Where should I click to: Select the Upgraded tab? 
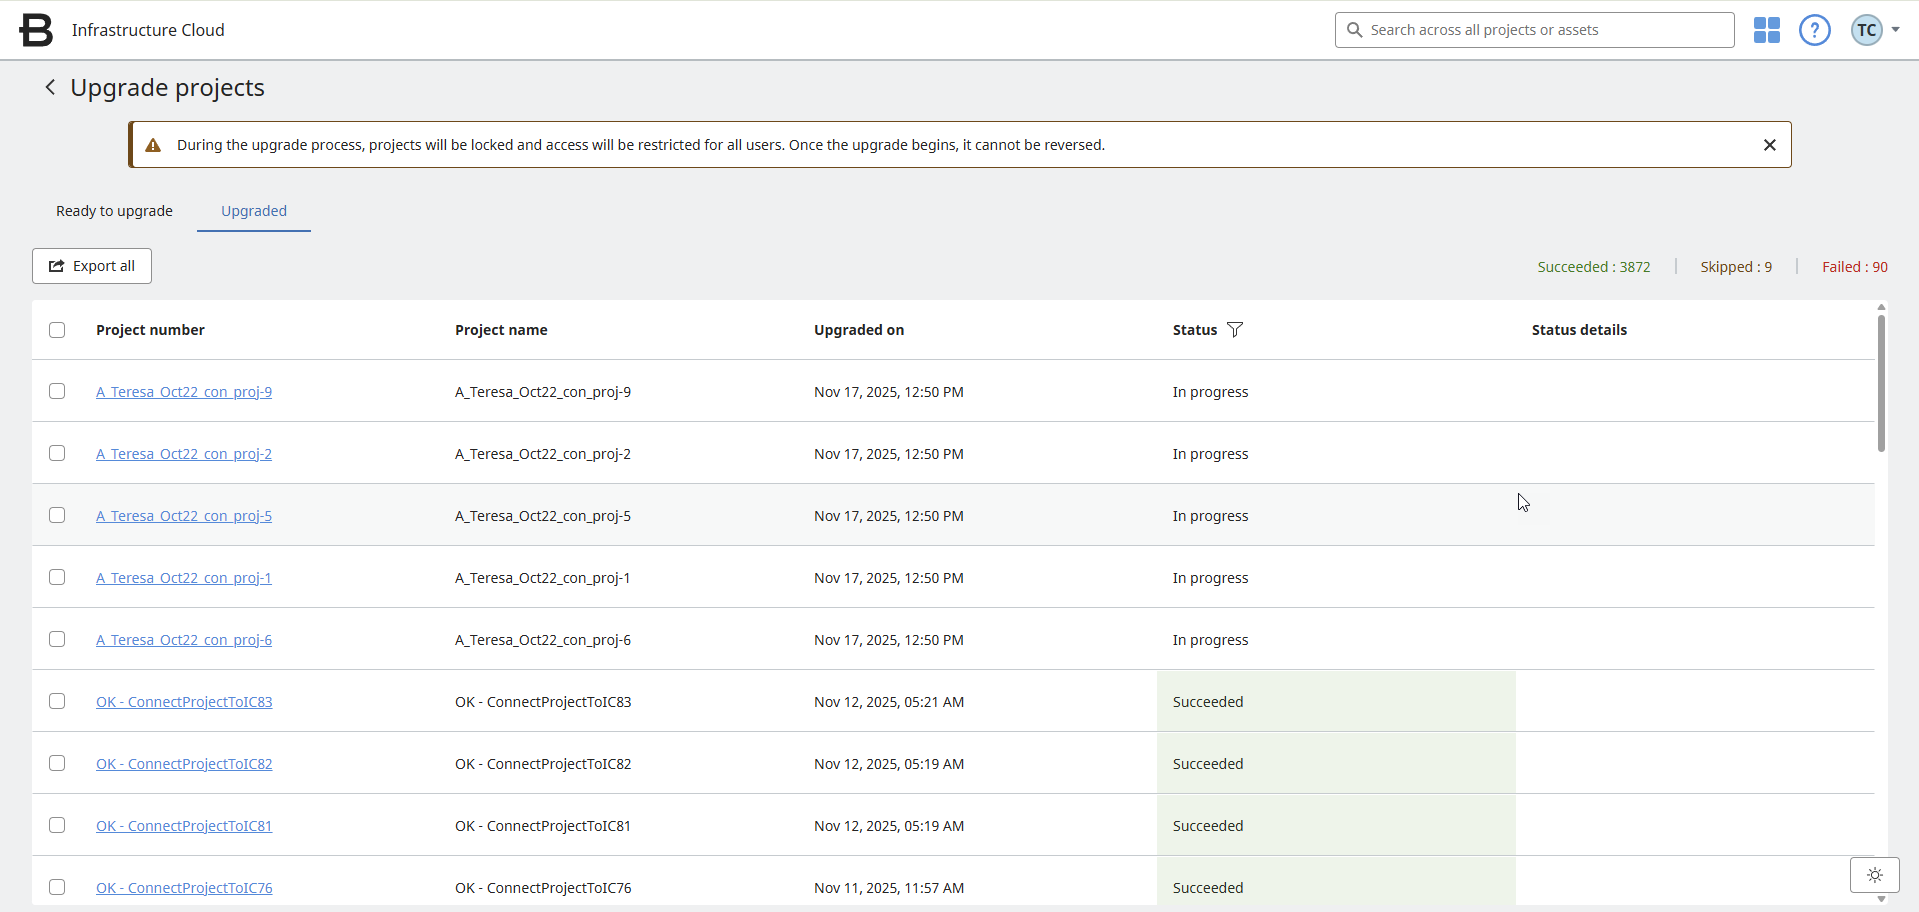coord(254,211)
